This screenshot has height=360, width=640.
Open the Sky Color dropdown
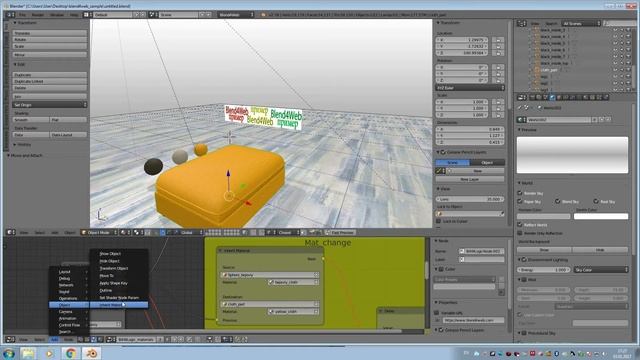601,270
